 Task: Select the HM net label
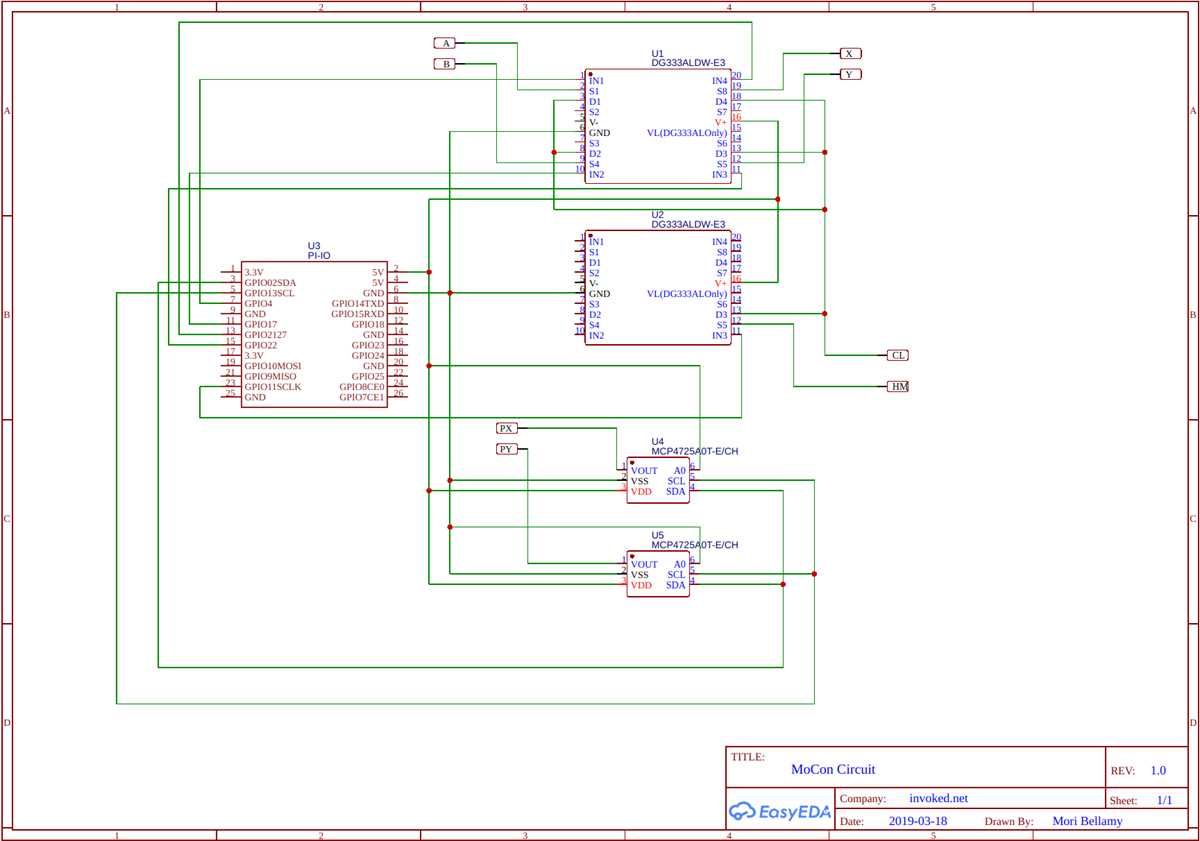pyautogui.click(x=898, y=386)
